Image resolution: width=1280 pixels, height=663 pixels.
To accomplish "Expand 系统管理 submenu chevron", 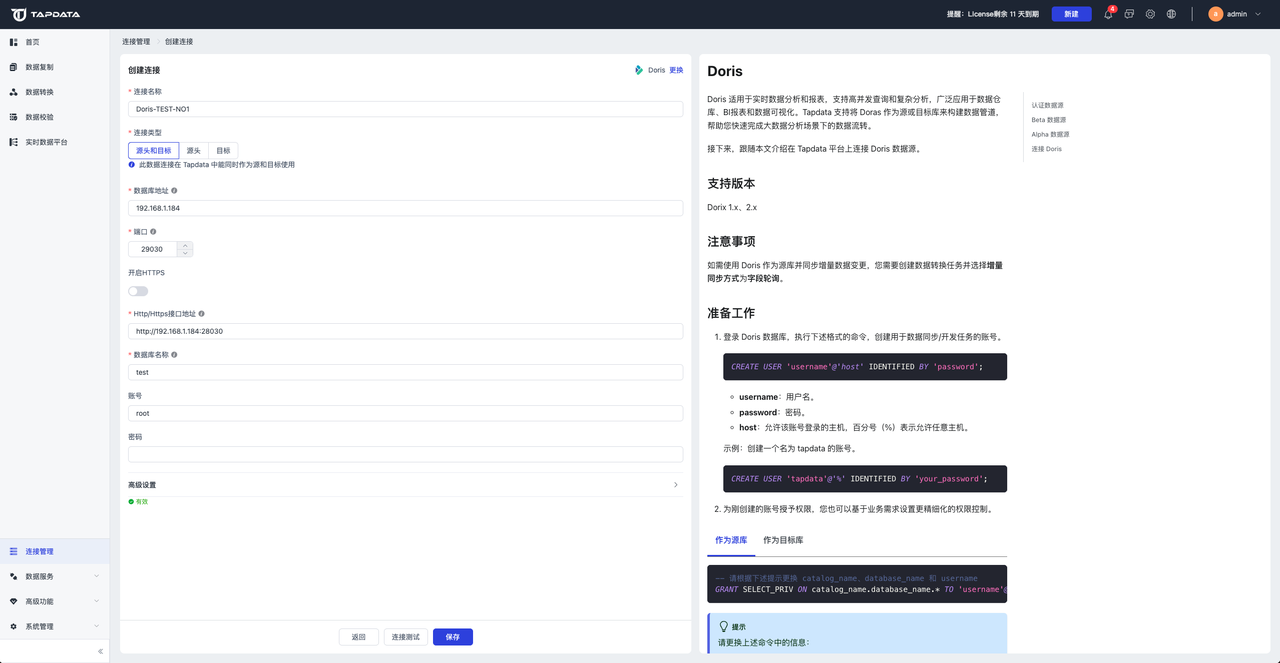I will coord(97,626).
